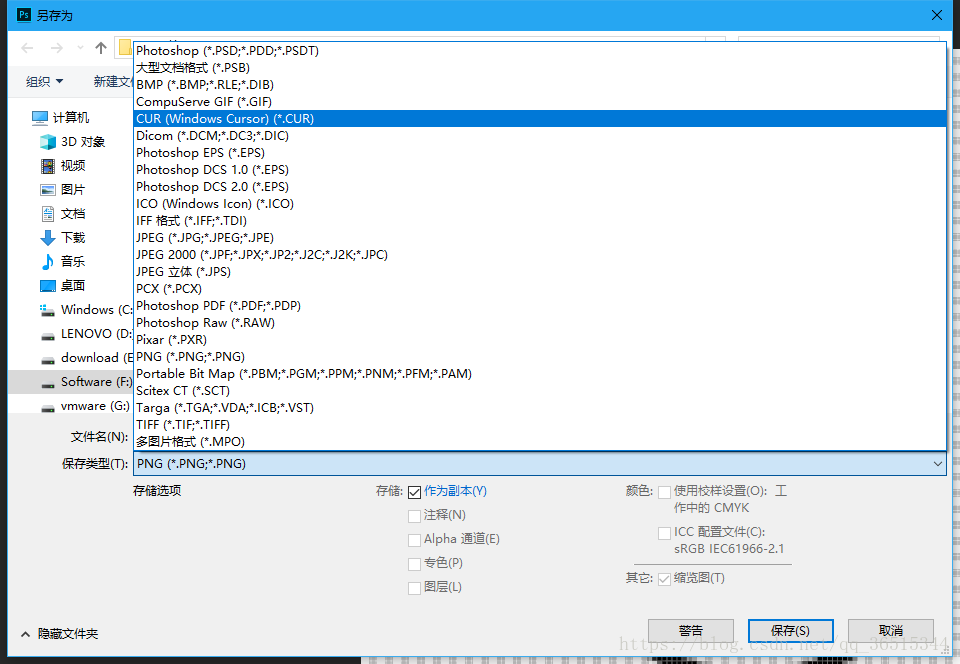Click the 警告 warning button
Image resolution: width=960 pixels, height=664 pixels.
pyautogui.click(x=691, y=631)
